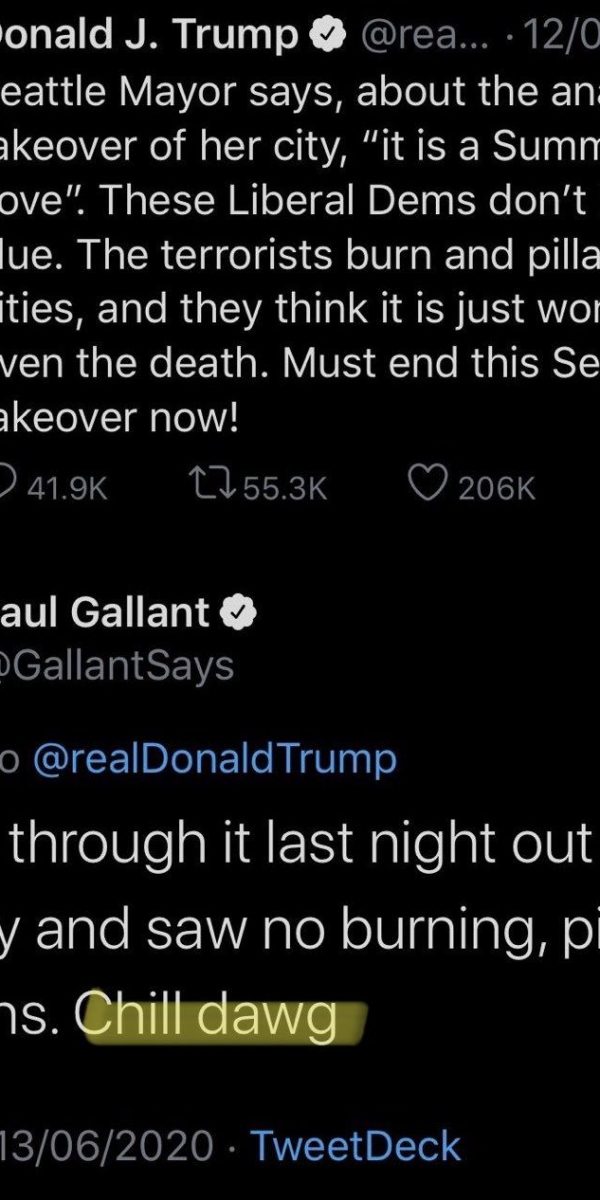Click the GallantSays handle
600x1200 pixels.
pyautogui.click(x=120, y=665)
